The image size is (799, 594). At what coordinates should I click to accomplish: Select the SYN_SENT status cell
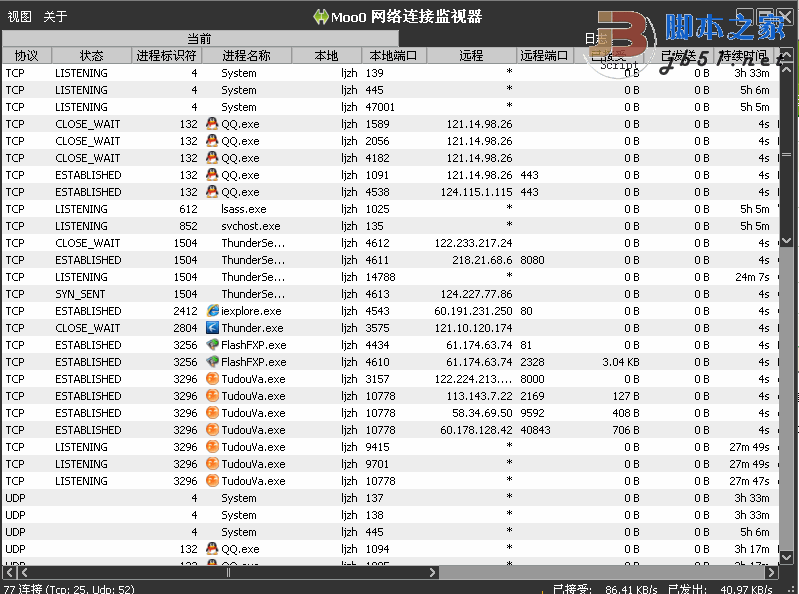click(80, 294)
